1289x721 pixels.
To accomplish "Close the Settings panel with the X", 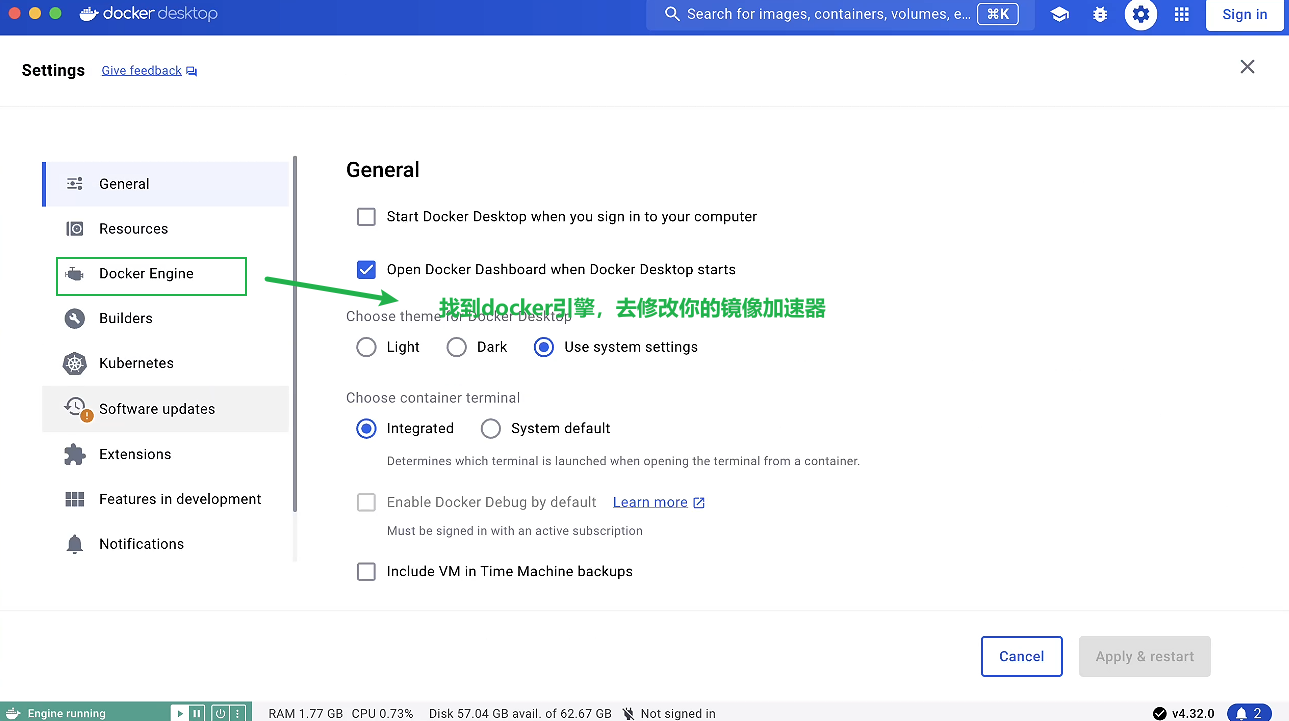I will [x=1247, y=67].
